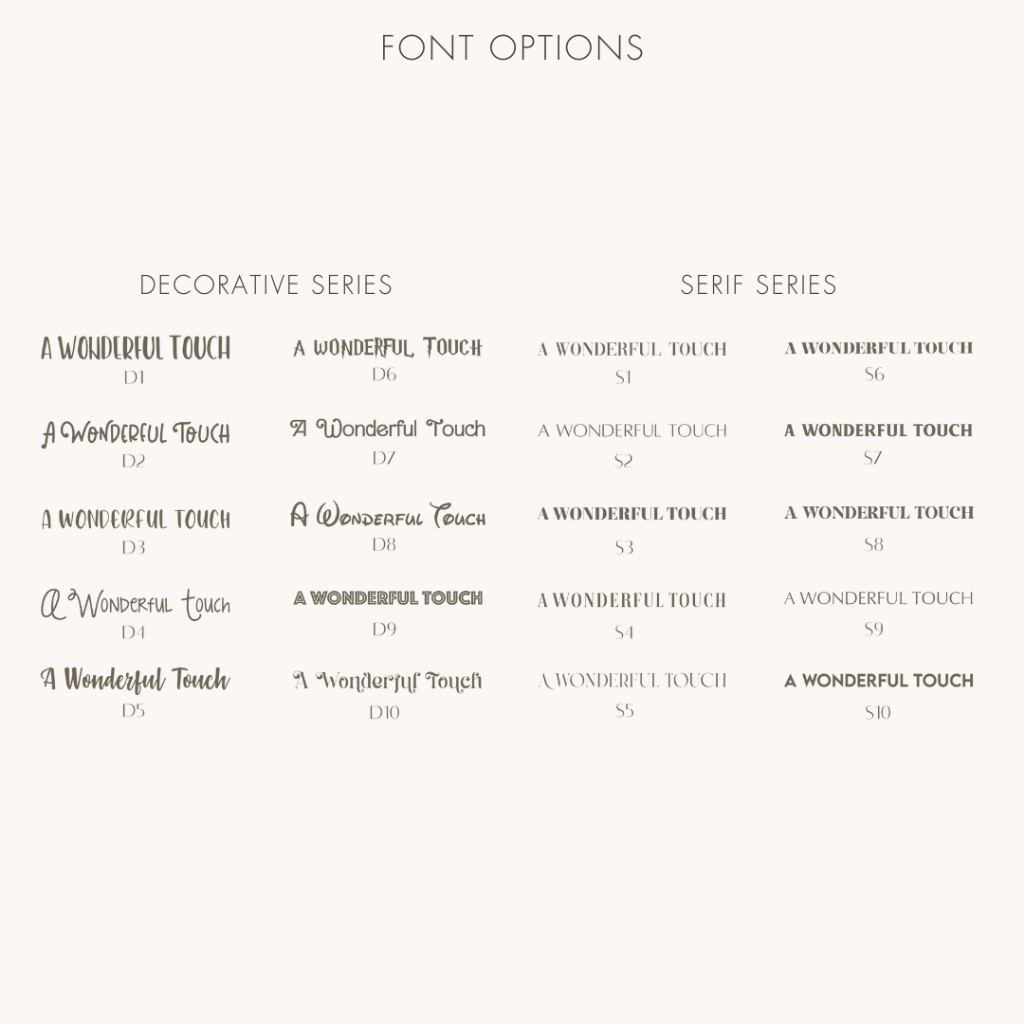Choose the D2 font sample text

[136, 434]
